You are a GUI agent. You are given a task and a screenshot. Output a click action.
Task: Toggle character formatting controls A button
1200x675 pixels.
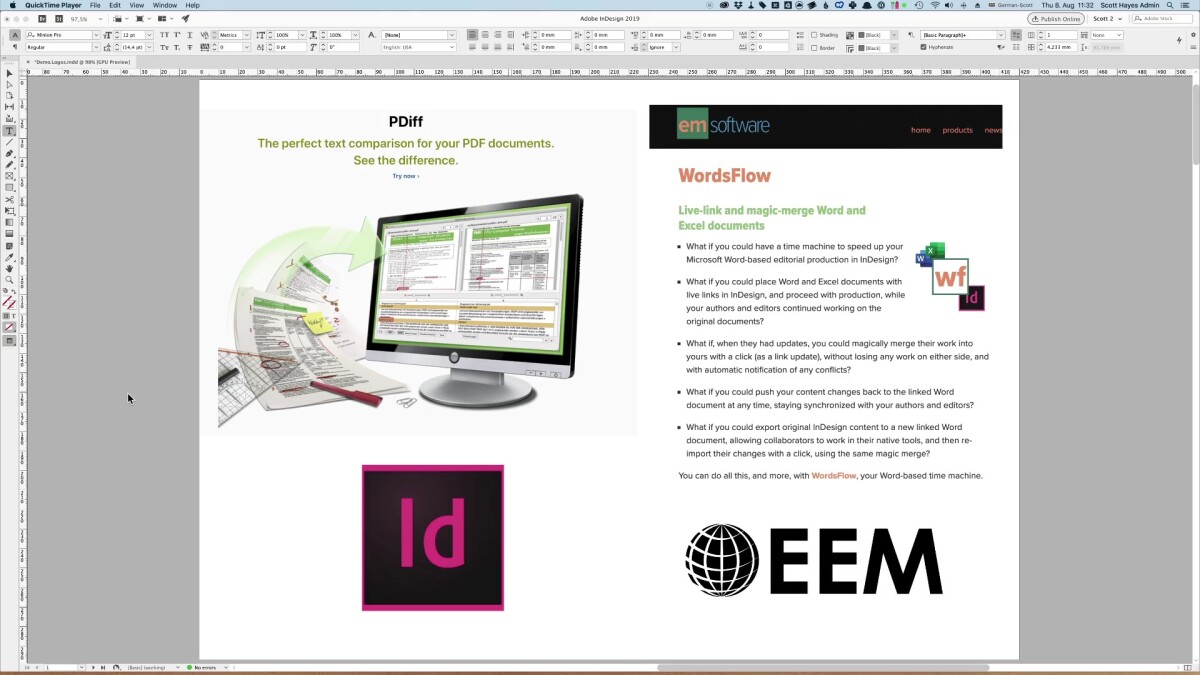[x=15, y=35]
